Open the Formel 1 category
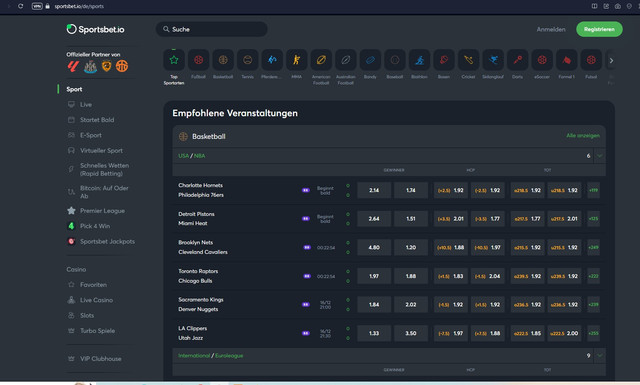This screenshot has height=385, width=640. [x=567, y=60]
